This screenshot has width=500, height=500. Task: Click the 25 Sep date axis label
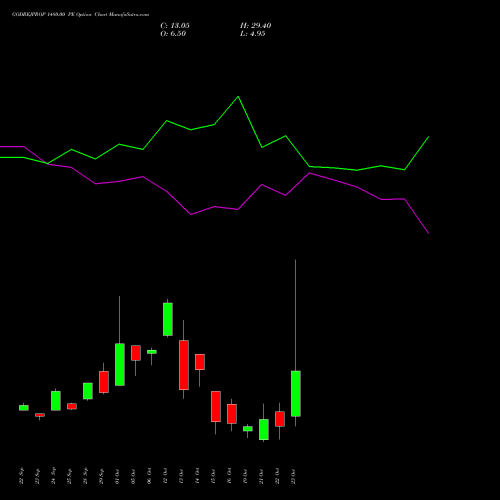(x=69, y=476)
